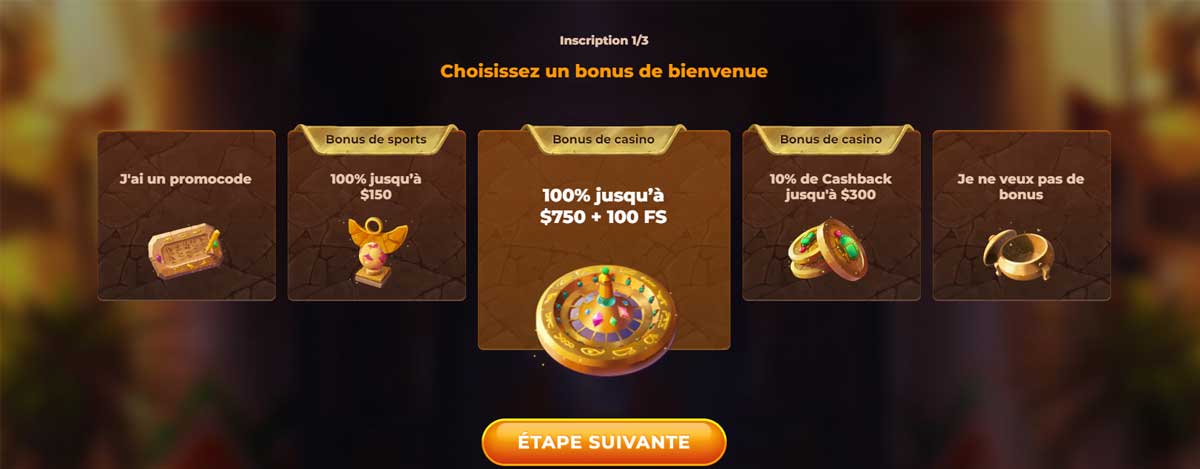Select the "10% de Cashback jusqu'à $300" text
The height and width of the screenshot is (469, 1200).
point(831,187)
